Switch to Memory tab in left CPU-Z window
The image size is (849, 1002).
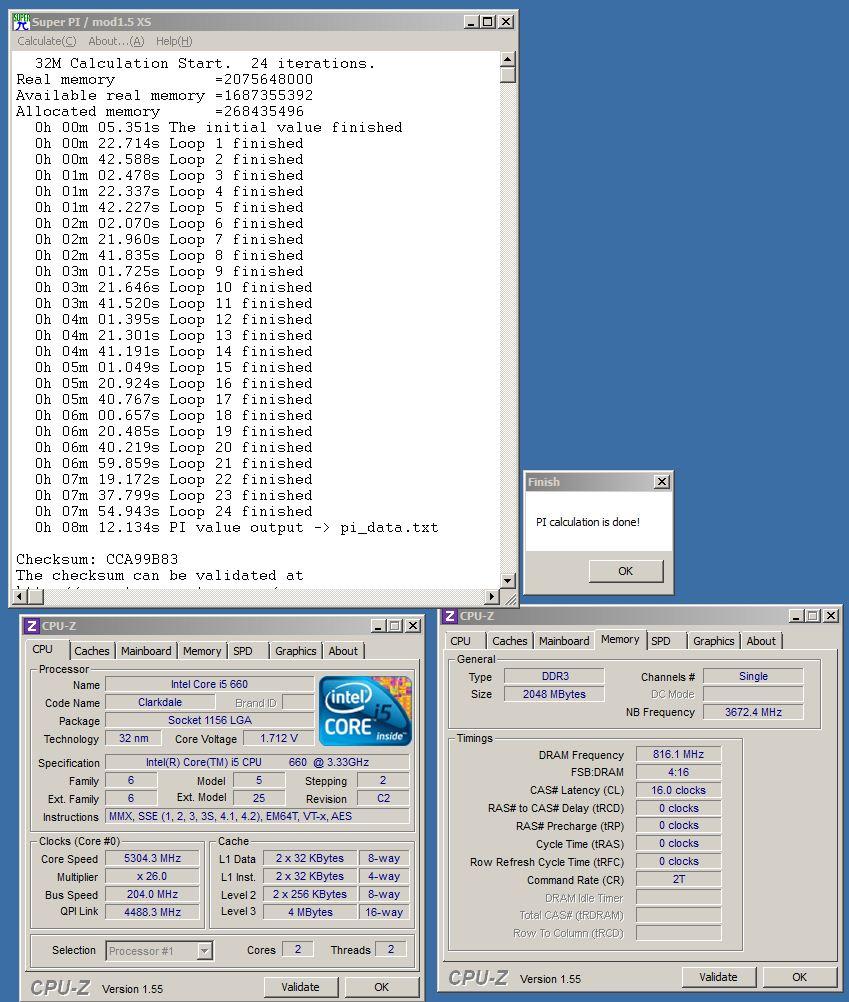202,651
